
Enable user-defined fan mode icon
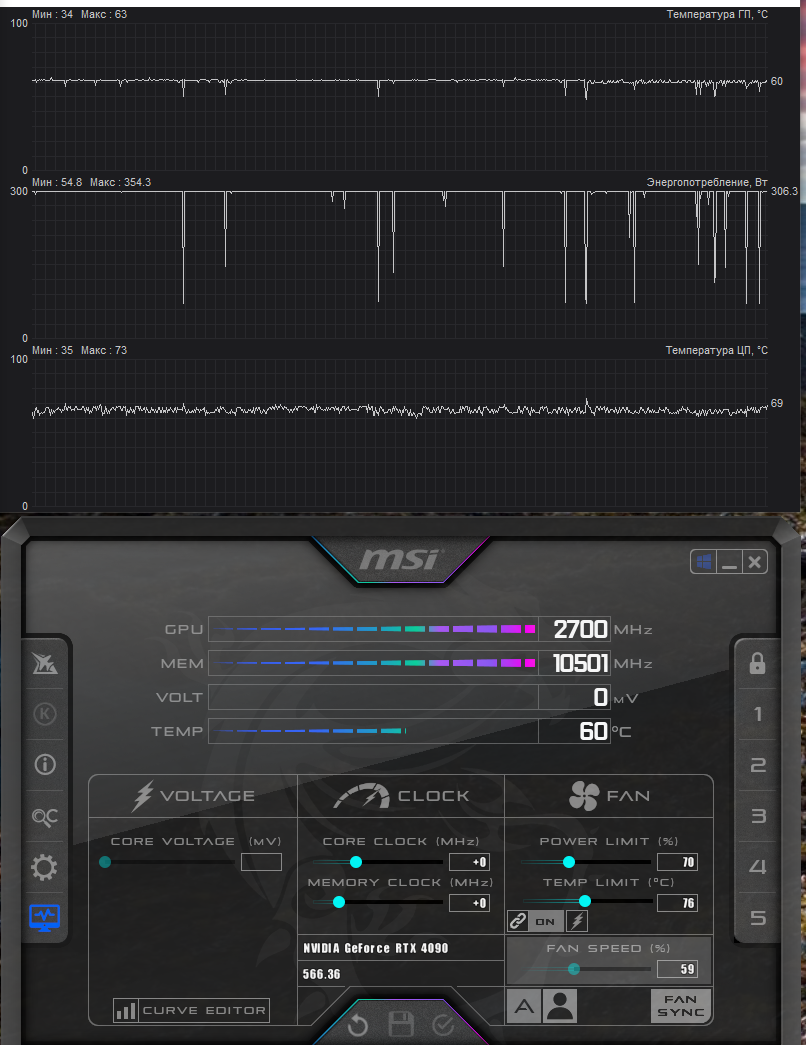(559, 1006)
